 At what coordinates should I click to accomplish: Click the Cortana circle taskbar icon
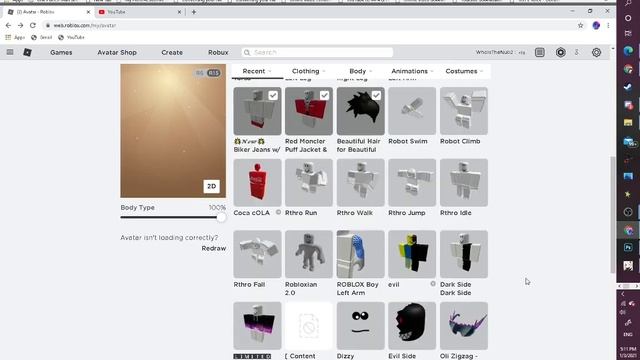tap(628, 18)
